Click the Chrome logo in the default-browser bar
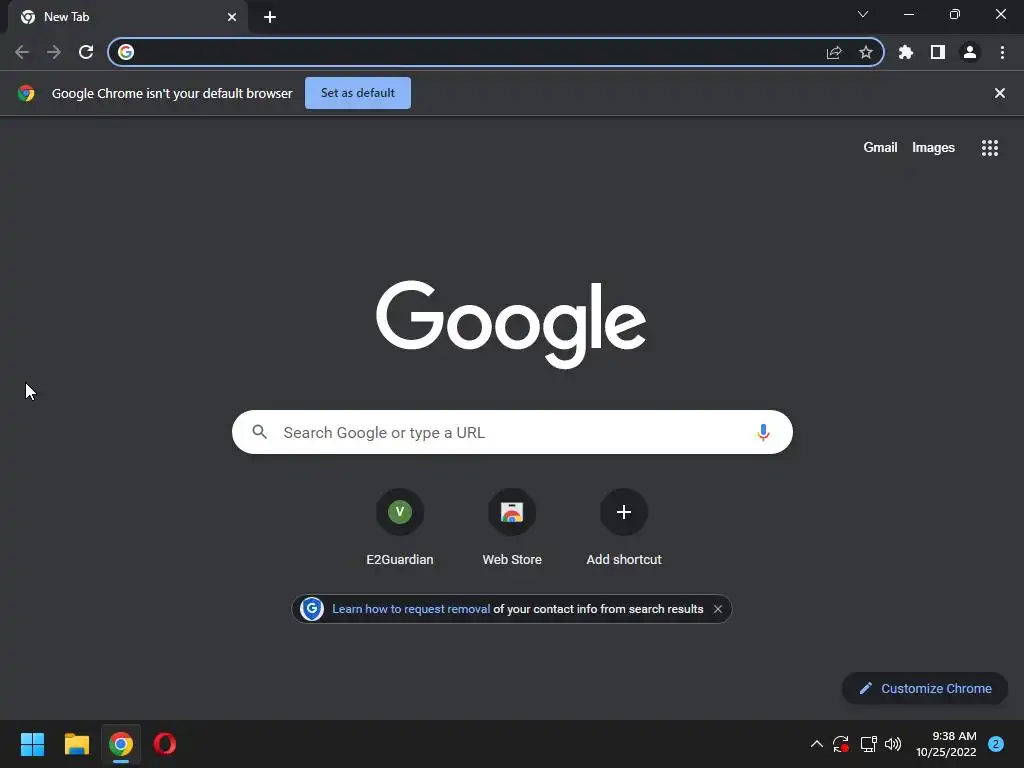 tap(26, 93)
